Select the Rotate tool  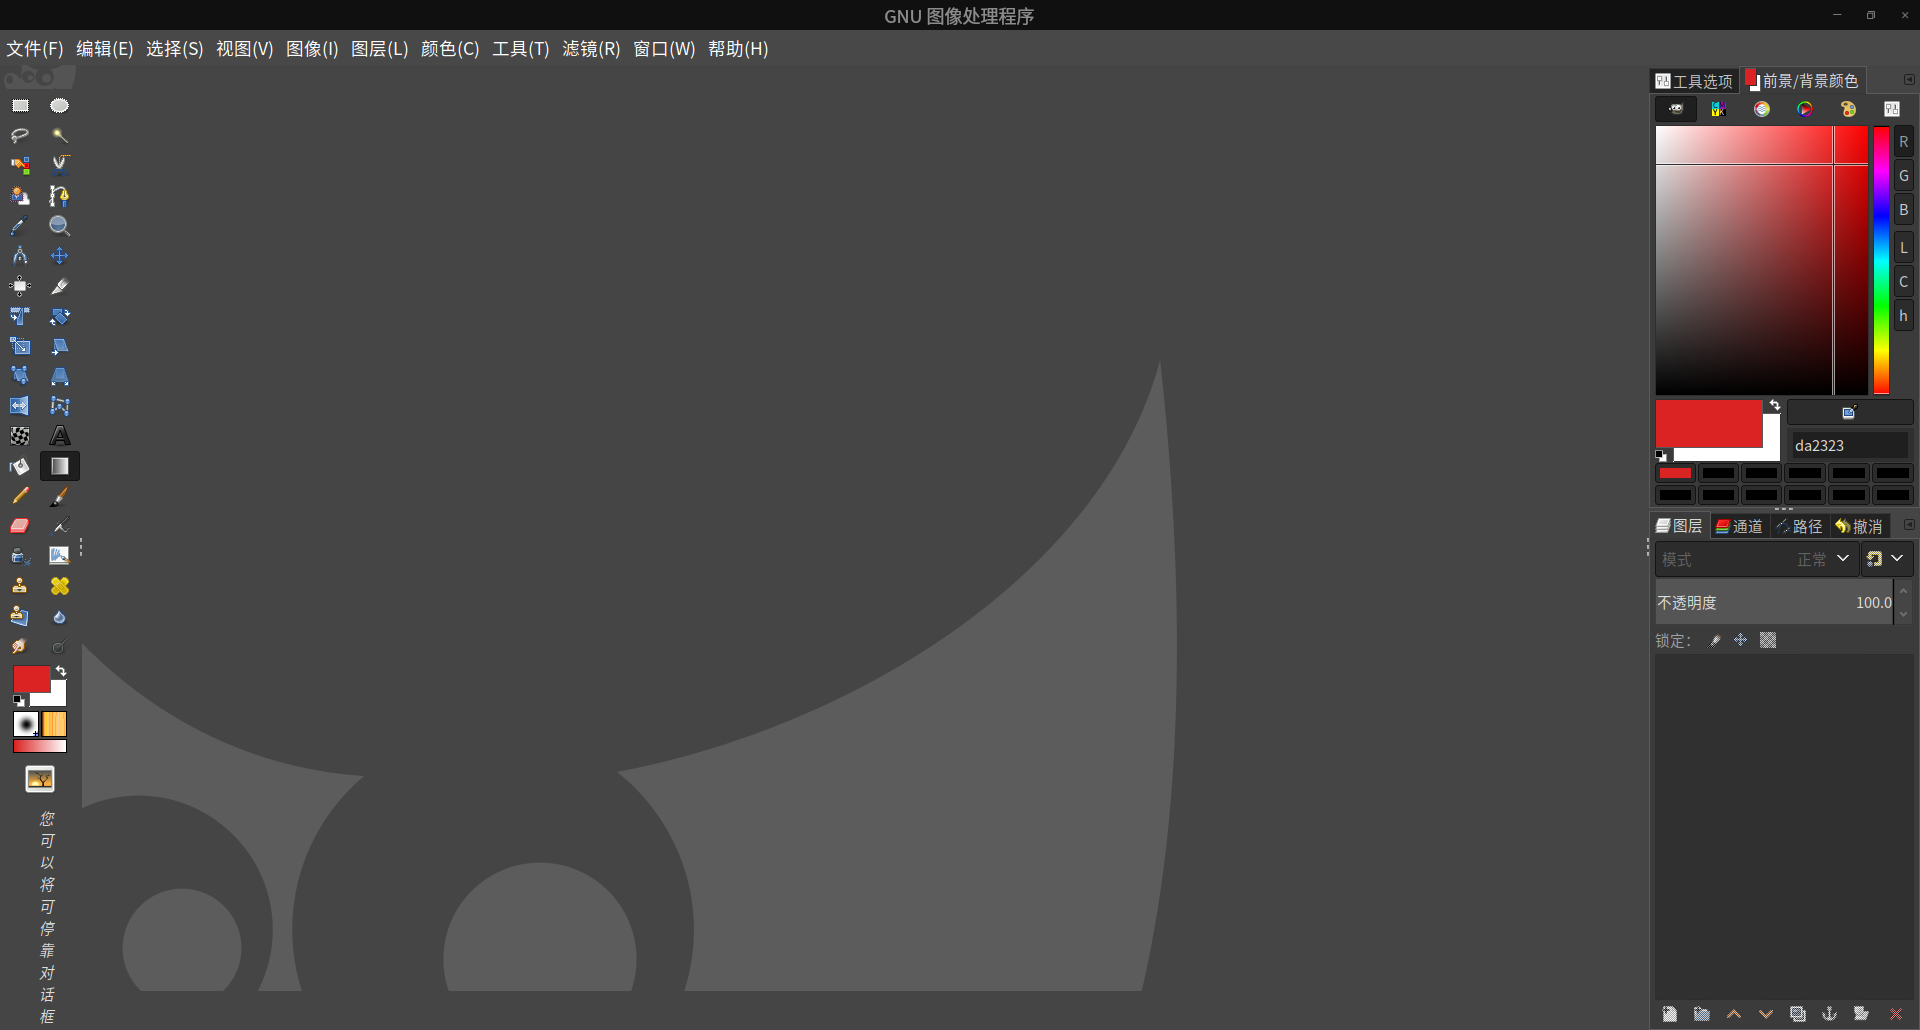click(x=60, y=316)
